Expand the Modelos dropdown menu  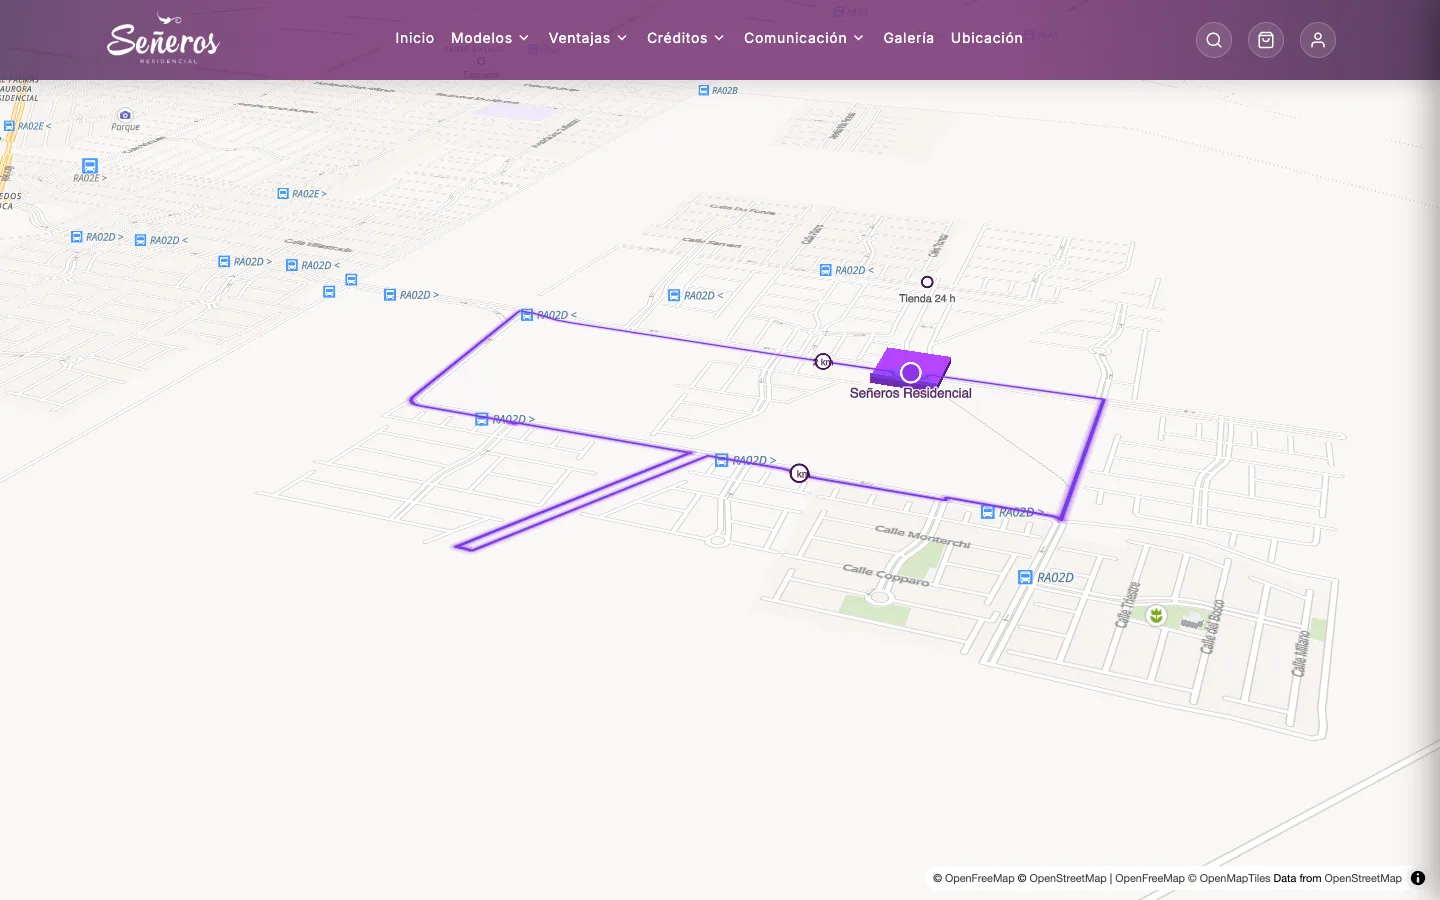(490, 38)
